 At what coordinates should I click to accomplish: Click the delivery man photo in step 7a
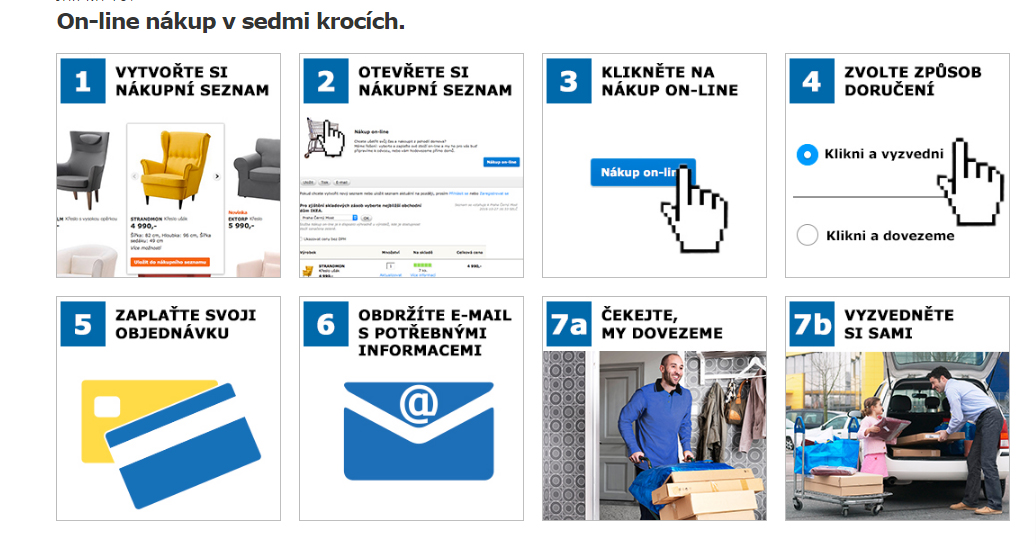(655, 436)
